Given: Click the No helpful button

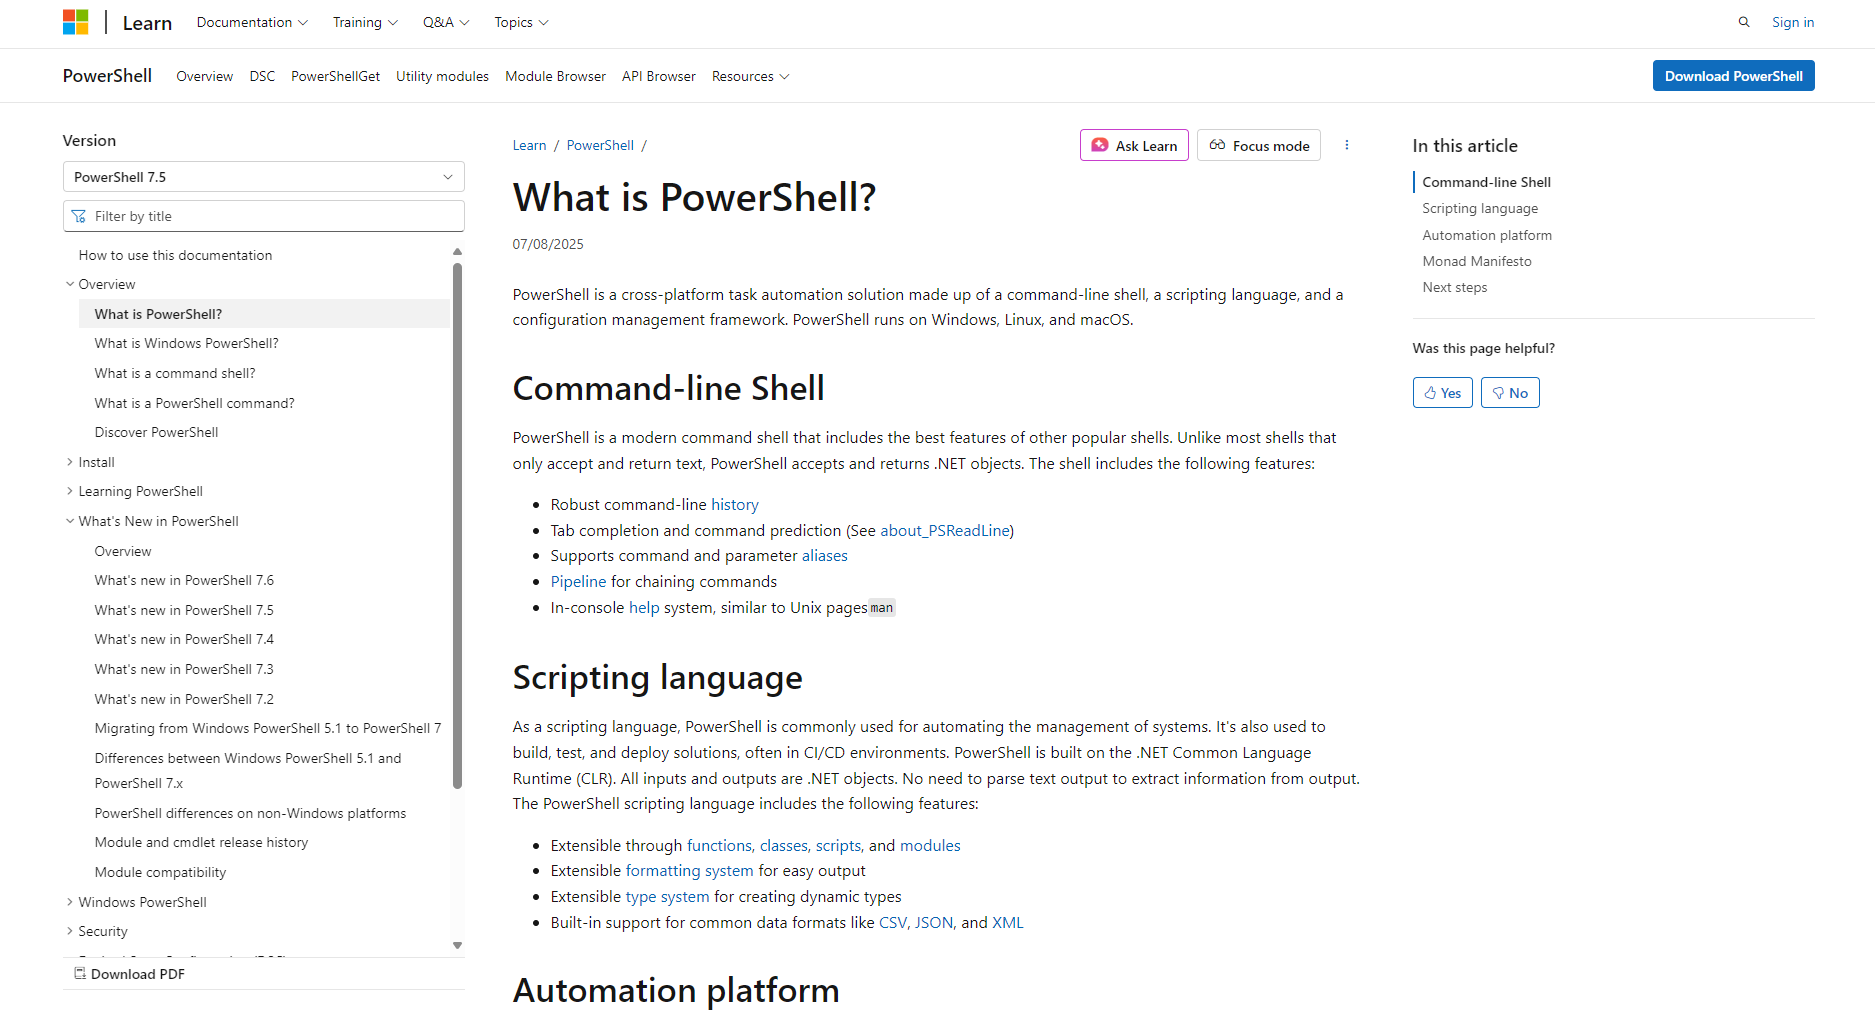Looking at the screenshot, I should (x=1510, y=393).
